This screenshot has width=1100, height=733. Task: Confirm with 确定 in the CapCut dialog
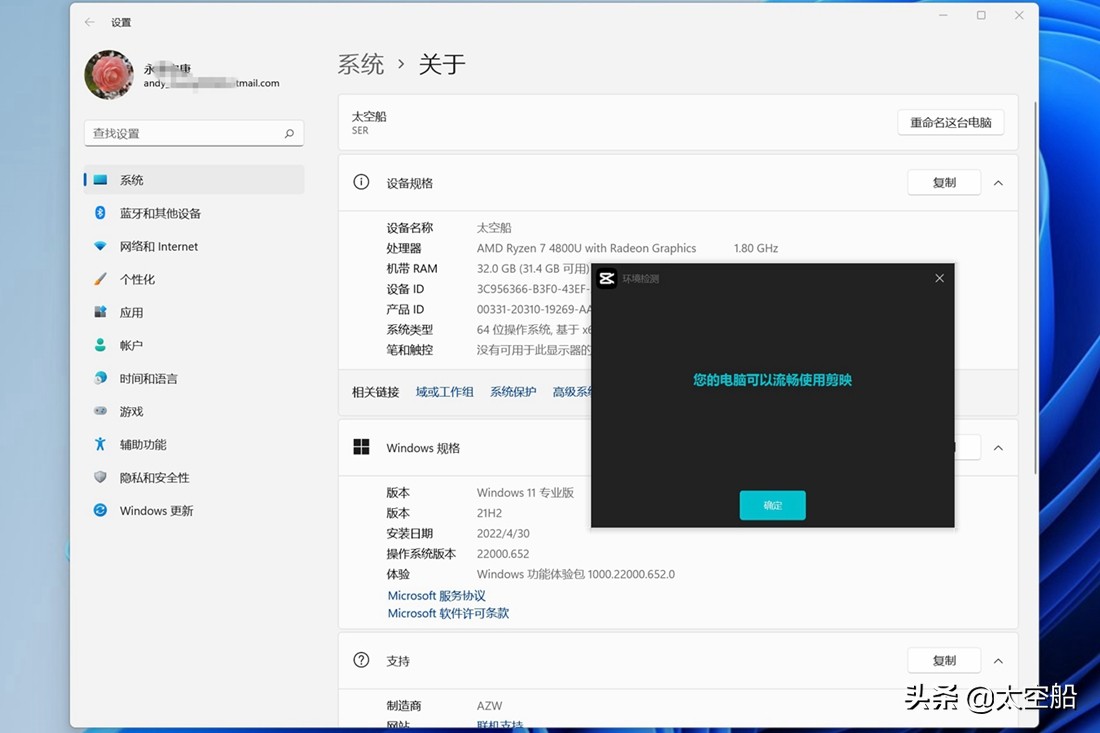(772, 505)
